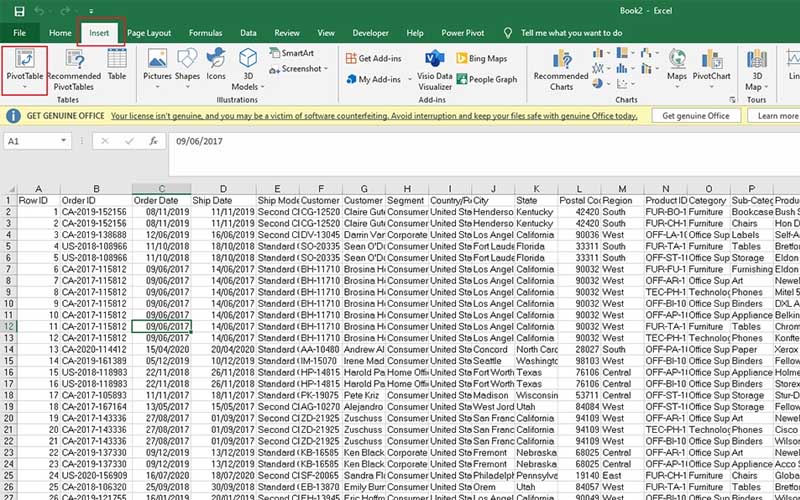Click the postal code 28027 cell
800x500 pixels.
[x=579, y=349]
